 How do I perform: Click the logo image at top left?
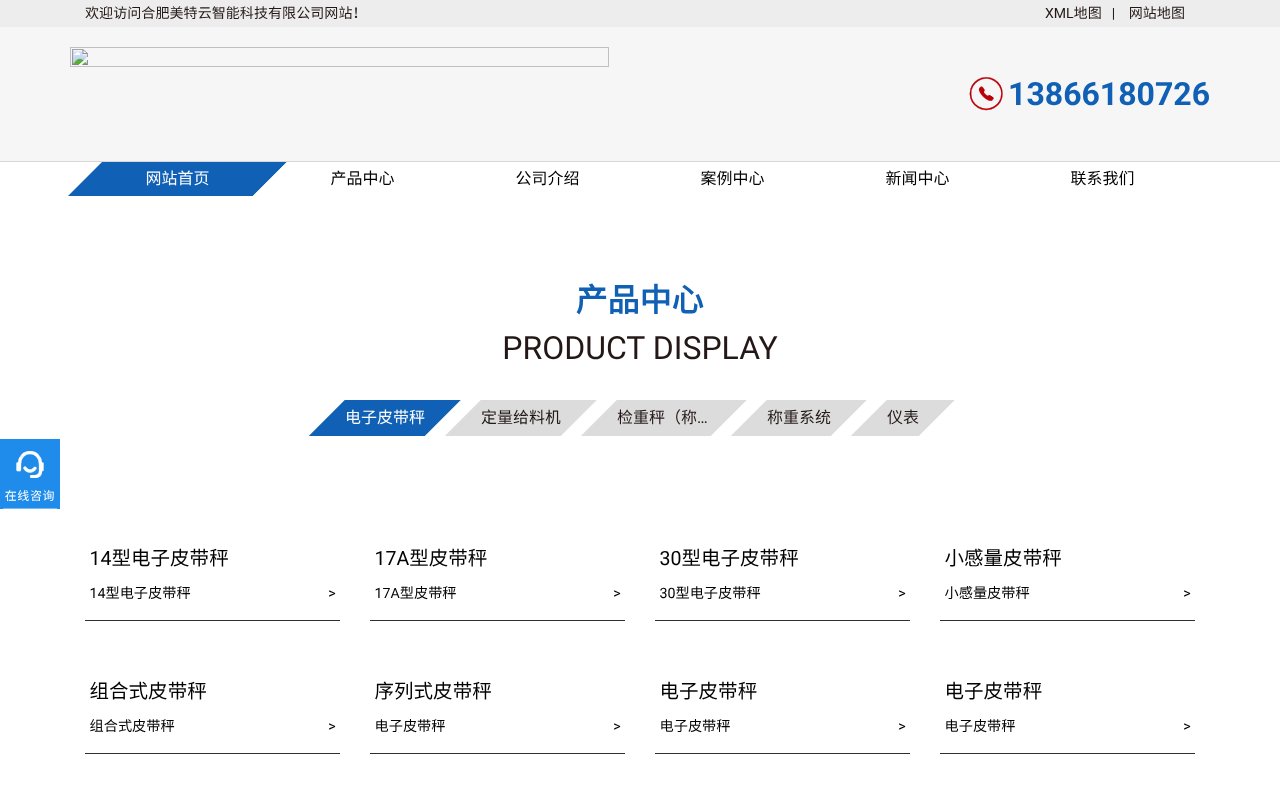point(339,57)
